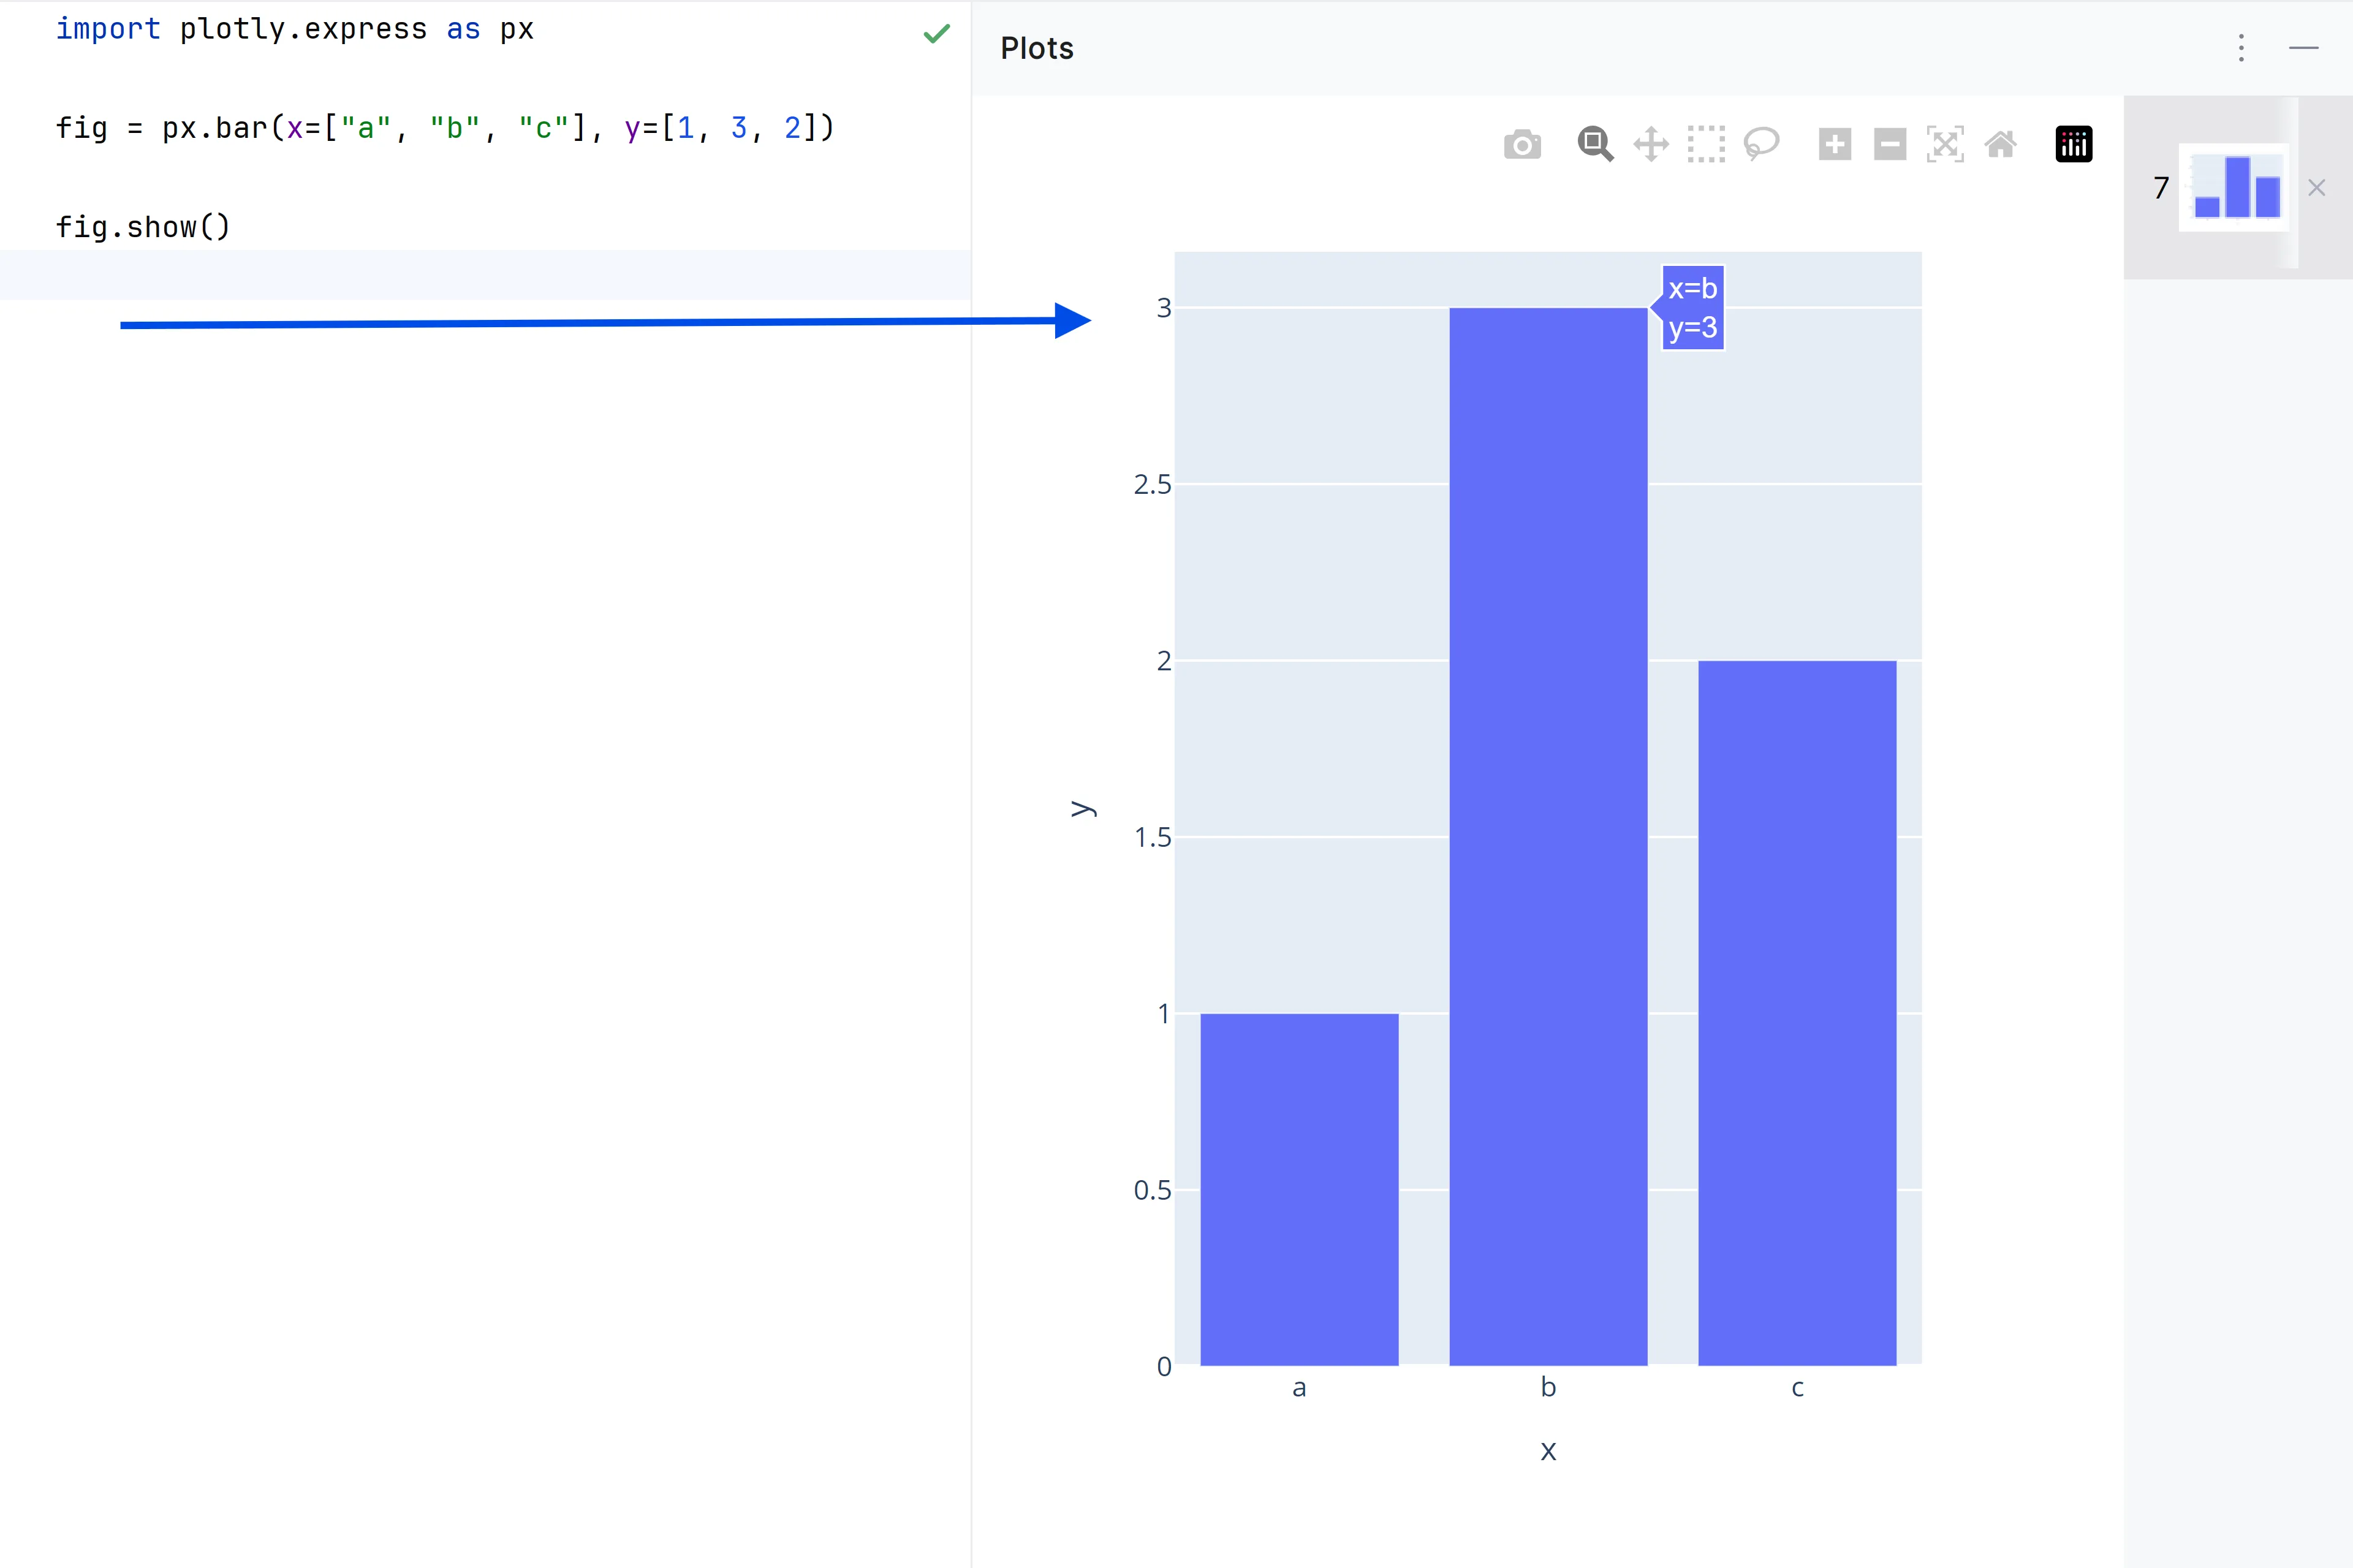2353x1568 pixels.
Task: Remove plot 7 with the X
Action: (x=2316, y=188)
